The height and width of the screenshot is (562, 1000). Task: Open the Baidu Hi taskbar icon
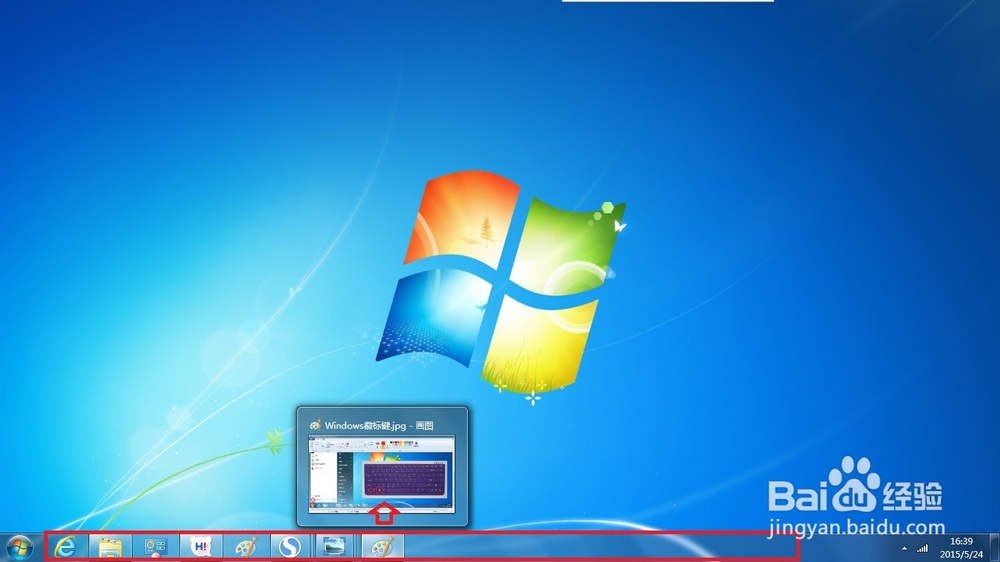tap(201, 547)
